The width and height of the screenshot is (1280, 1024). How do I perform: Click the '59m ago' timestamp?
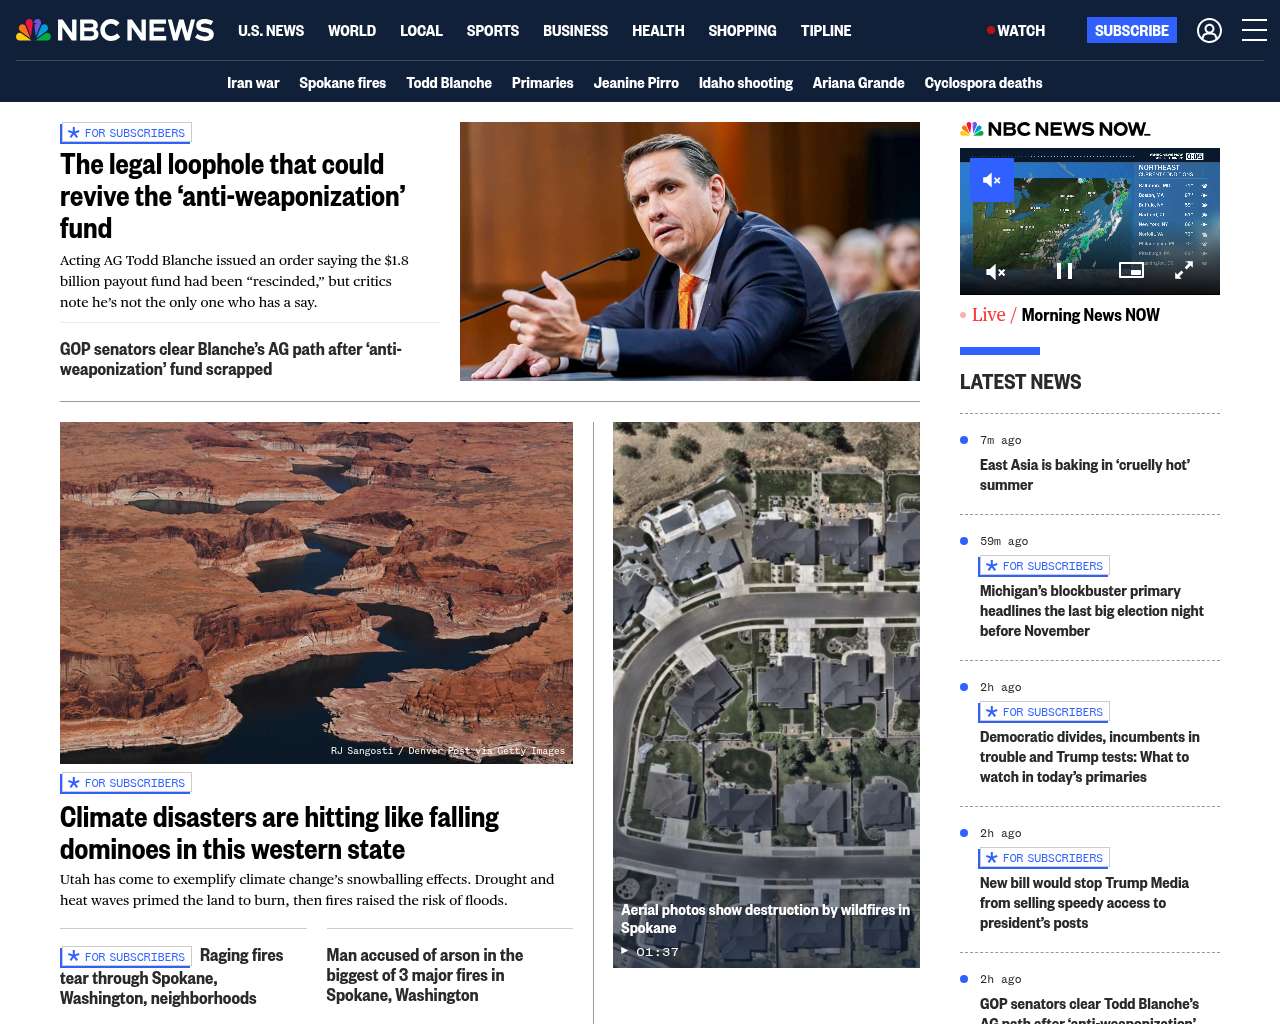pos(1004,541)
